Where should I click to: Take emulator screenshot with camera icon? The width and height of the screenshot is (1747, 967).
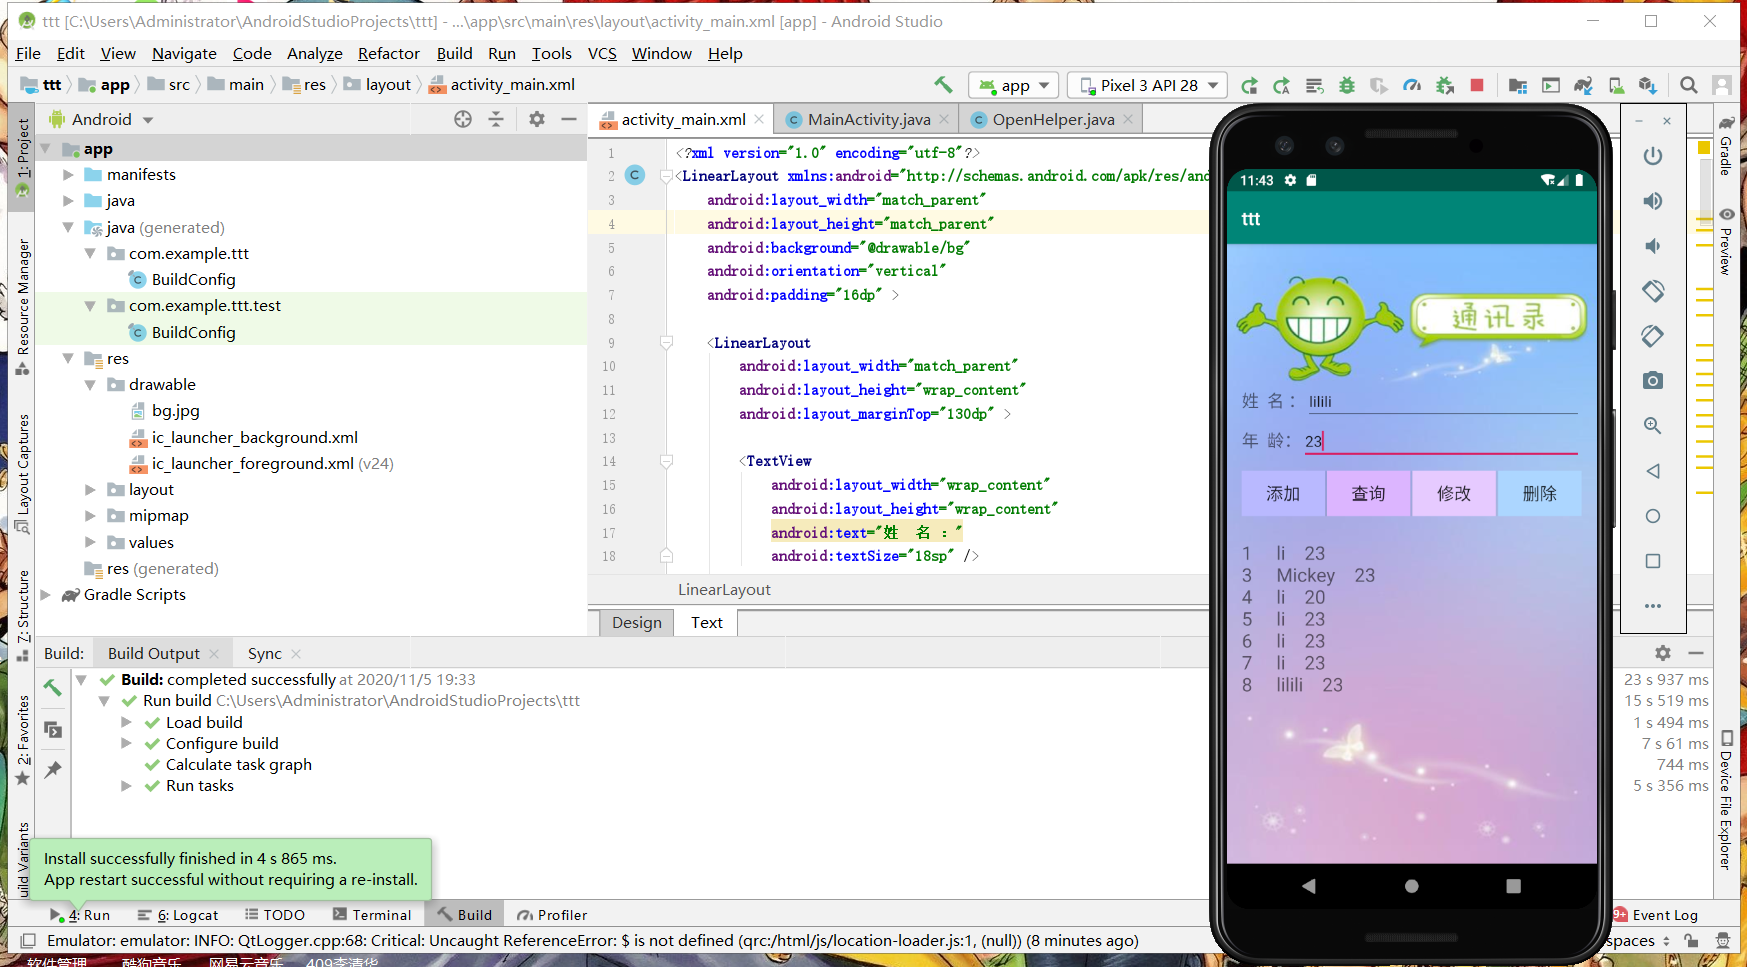pyautogui.click(x=1653, y=381)
